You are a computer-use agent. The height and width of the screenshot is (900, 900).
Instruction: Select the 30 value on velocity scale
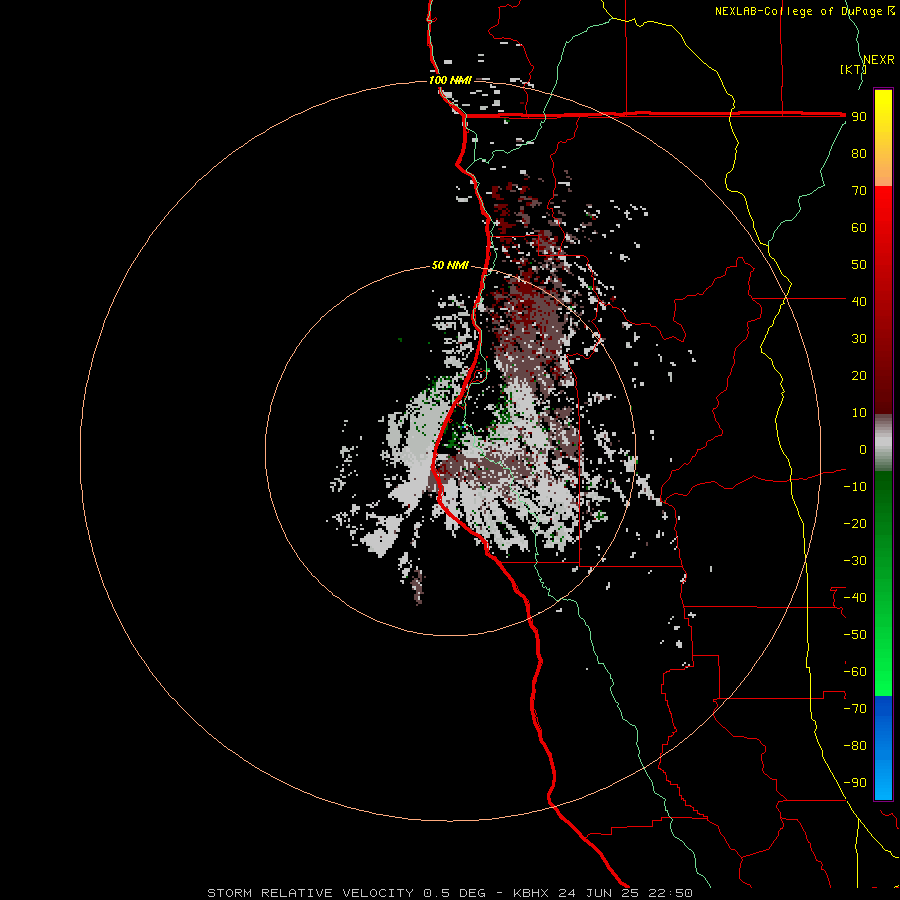tap(859, 339)
